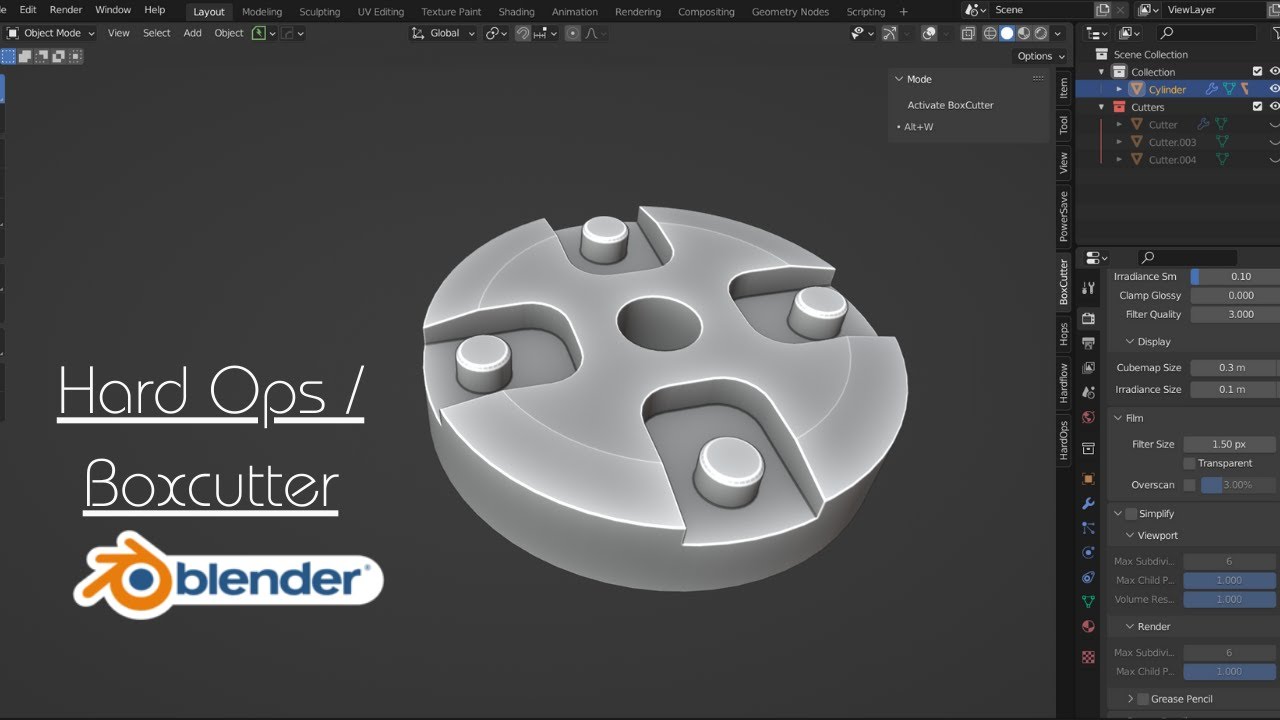
Task: Open the Tool properties tab icon
Action: pos(1089,288)
